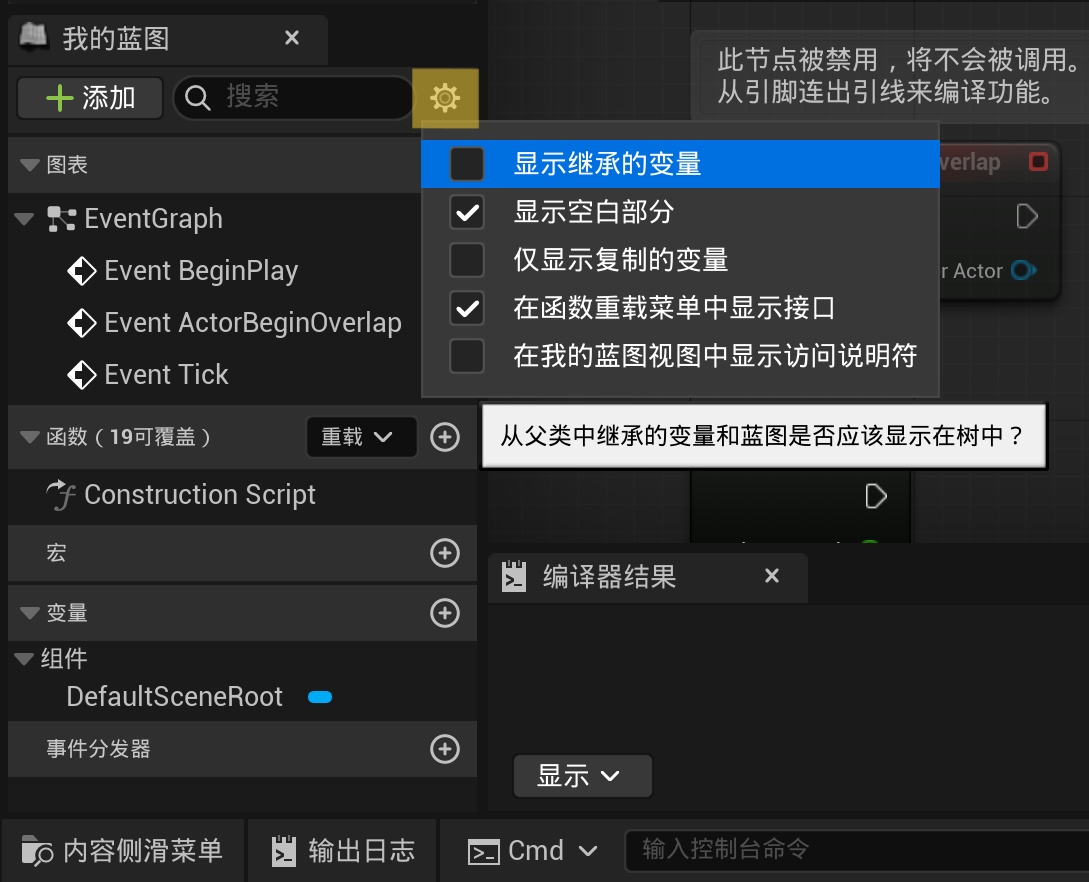
Task: Switch to 我的蓝图 tab
Action: (116, 39)
